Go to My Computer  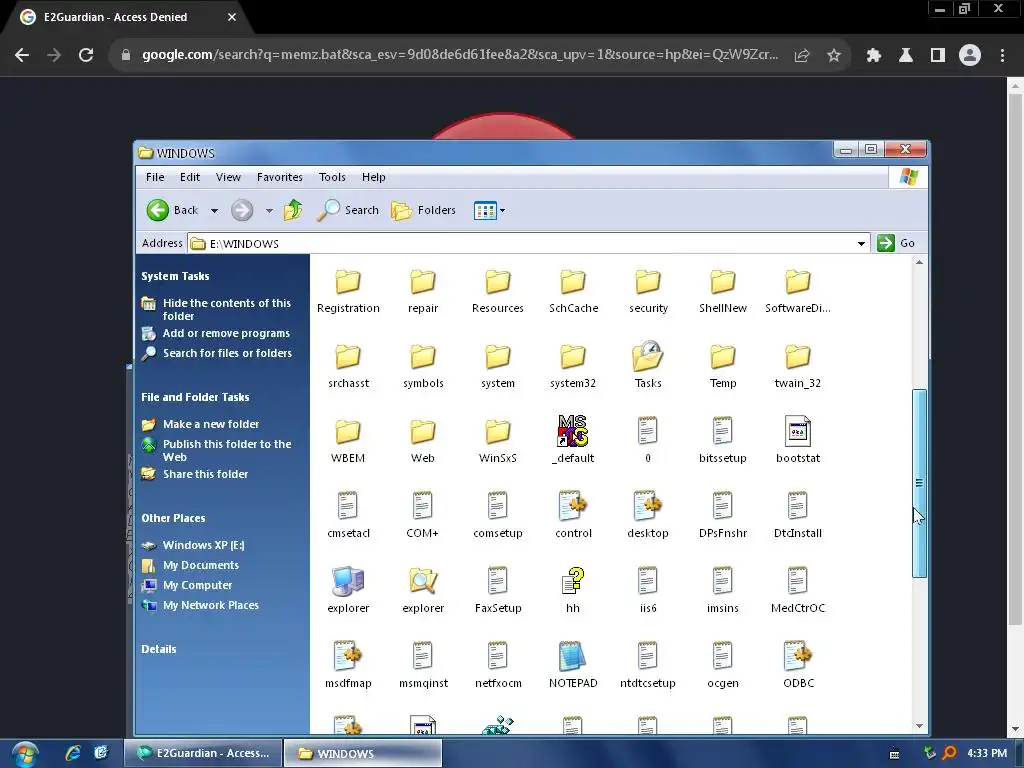point(197,585)
